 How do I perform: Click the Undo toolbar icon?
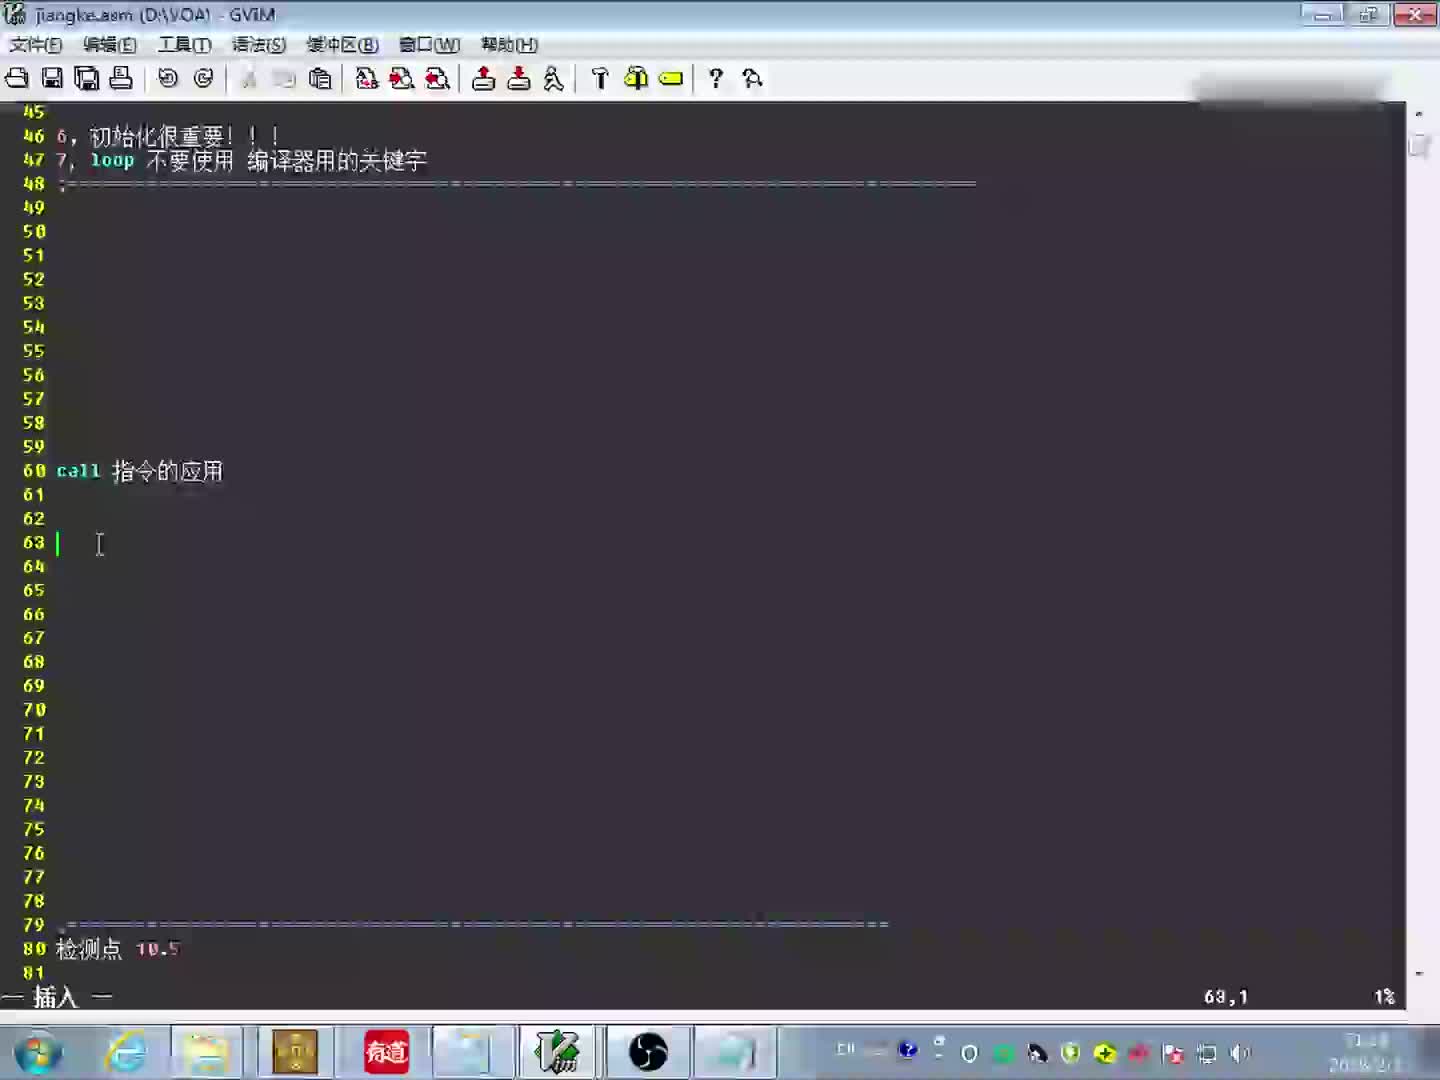[x=168, y=78]
